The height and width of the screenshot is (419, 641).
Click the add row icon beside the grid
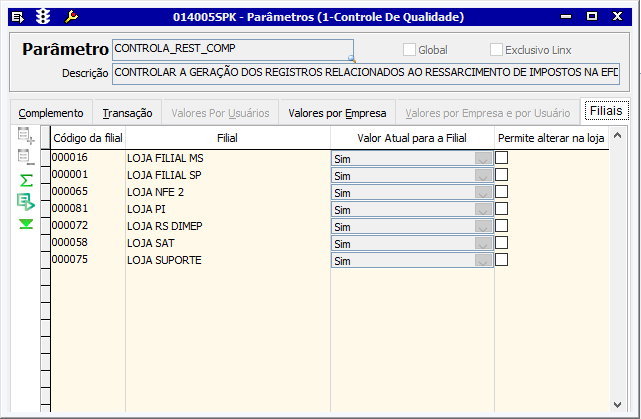coord(26,136)
